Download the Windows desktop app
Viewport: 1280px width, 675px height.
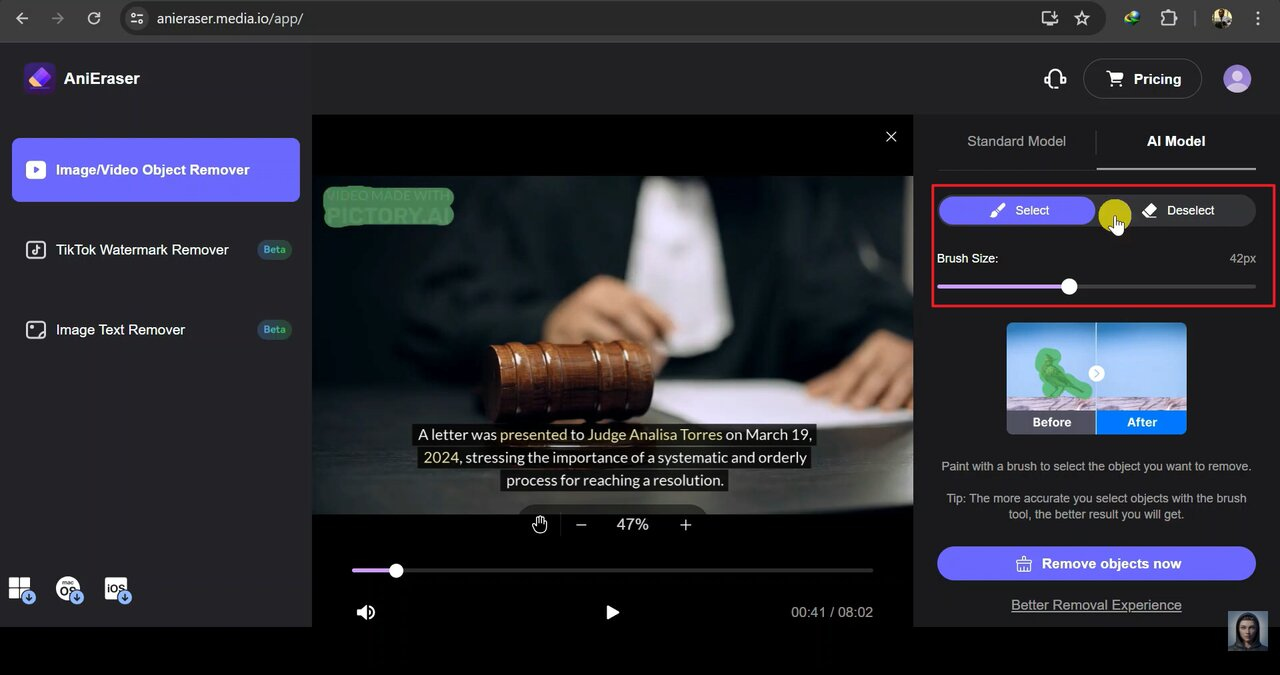21,590
